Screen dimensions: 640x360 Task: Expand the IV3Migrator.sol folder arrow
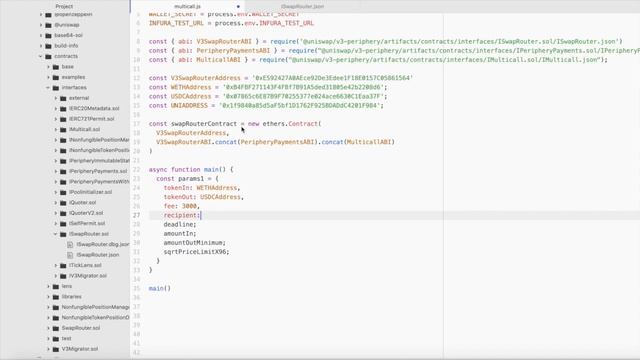pos(56,276)
